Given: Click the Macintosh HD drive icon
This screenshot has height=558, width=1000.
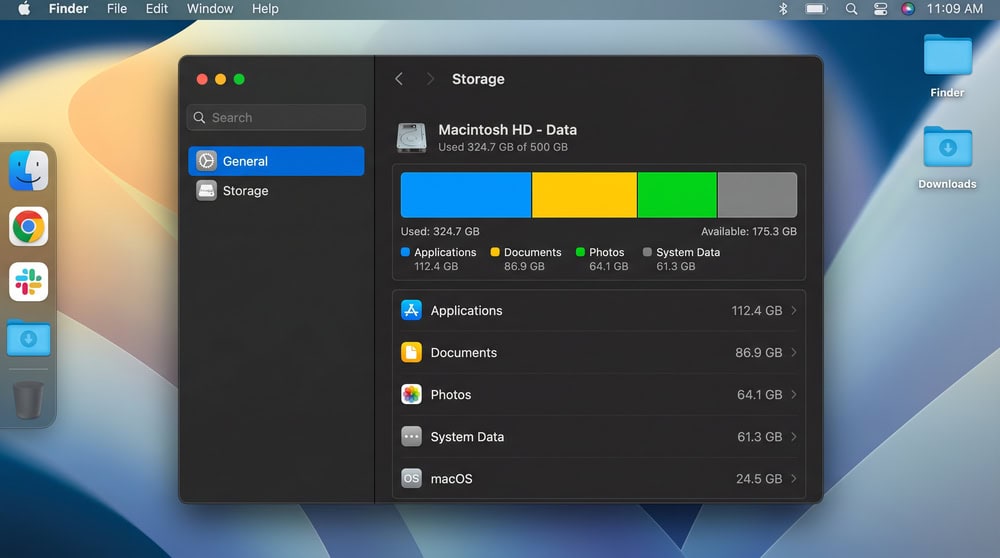Looking at the screenshot, I should [411, 138].
